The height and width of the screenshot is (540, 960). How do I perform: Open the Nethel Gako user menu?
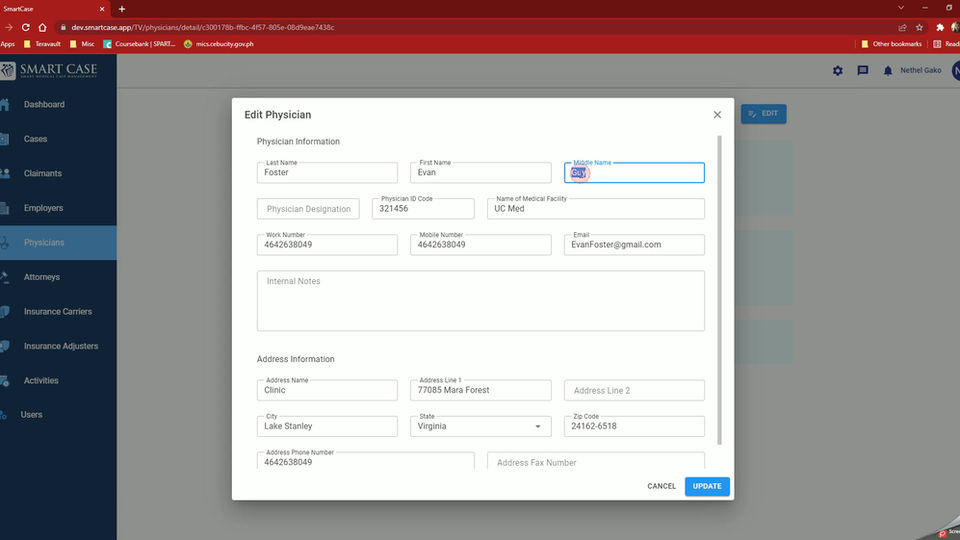click(x=920, y=70)
